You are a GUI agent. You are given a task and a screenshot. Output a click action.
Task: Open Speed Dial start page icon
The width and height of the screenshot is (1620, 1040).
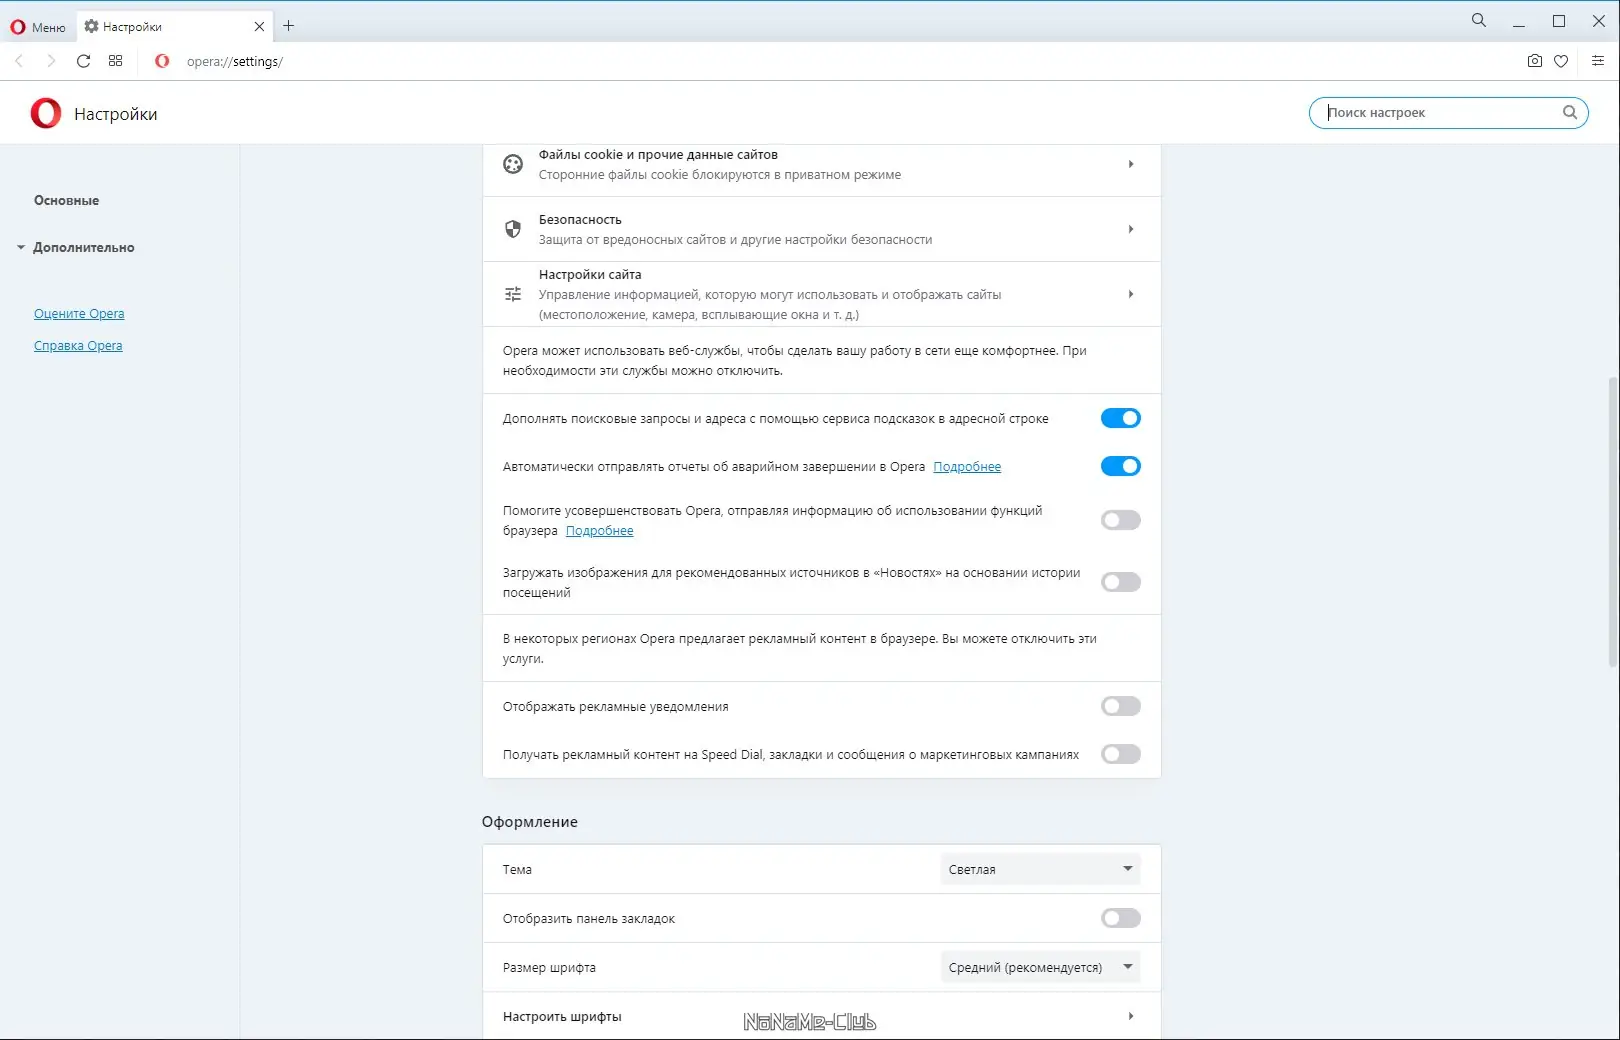(115, 61)
